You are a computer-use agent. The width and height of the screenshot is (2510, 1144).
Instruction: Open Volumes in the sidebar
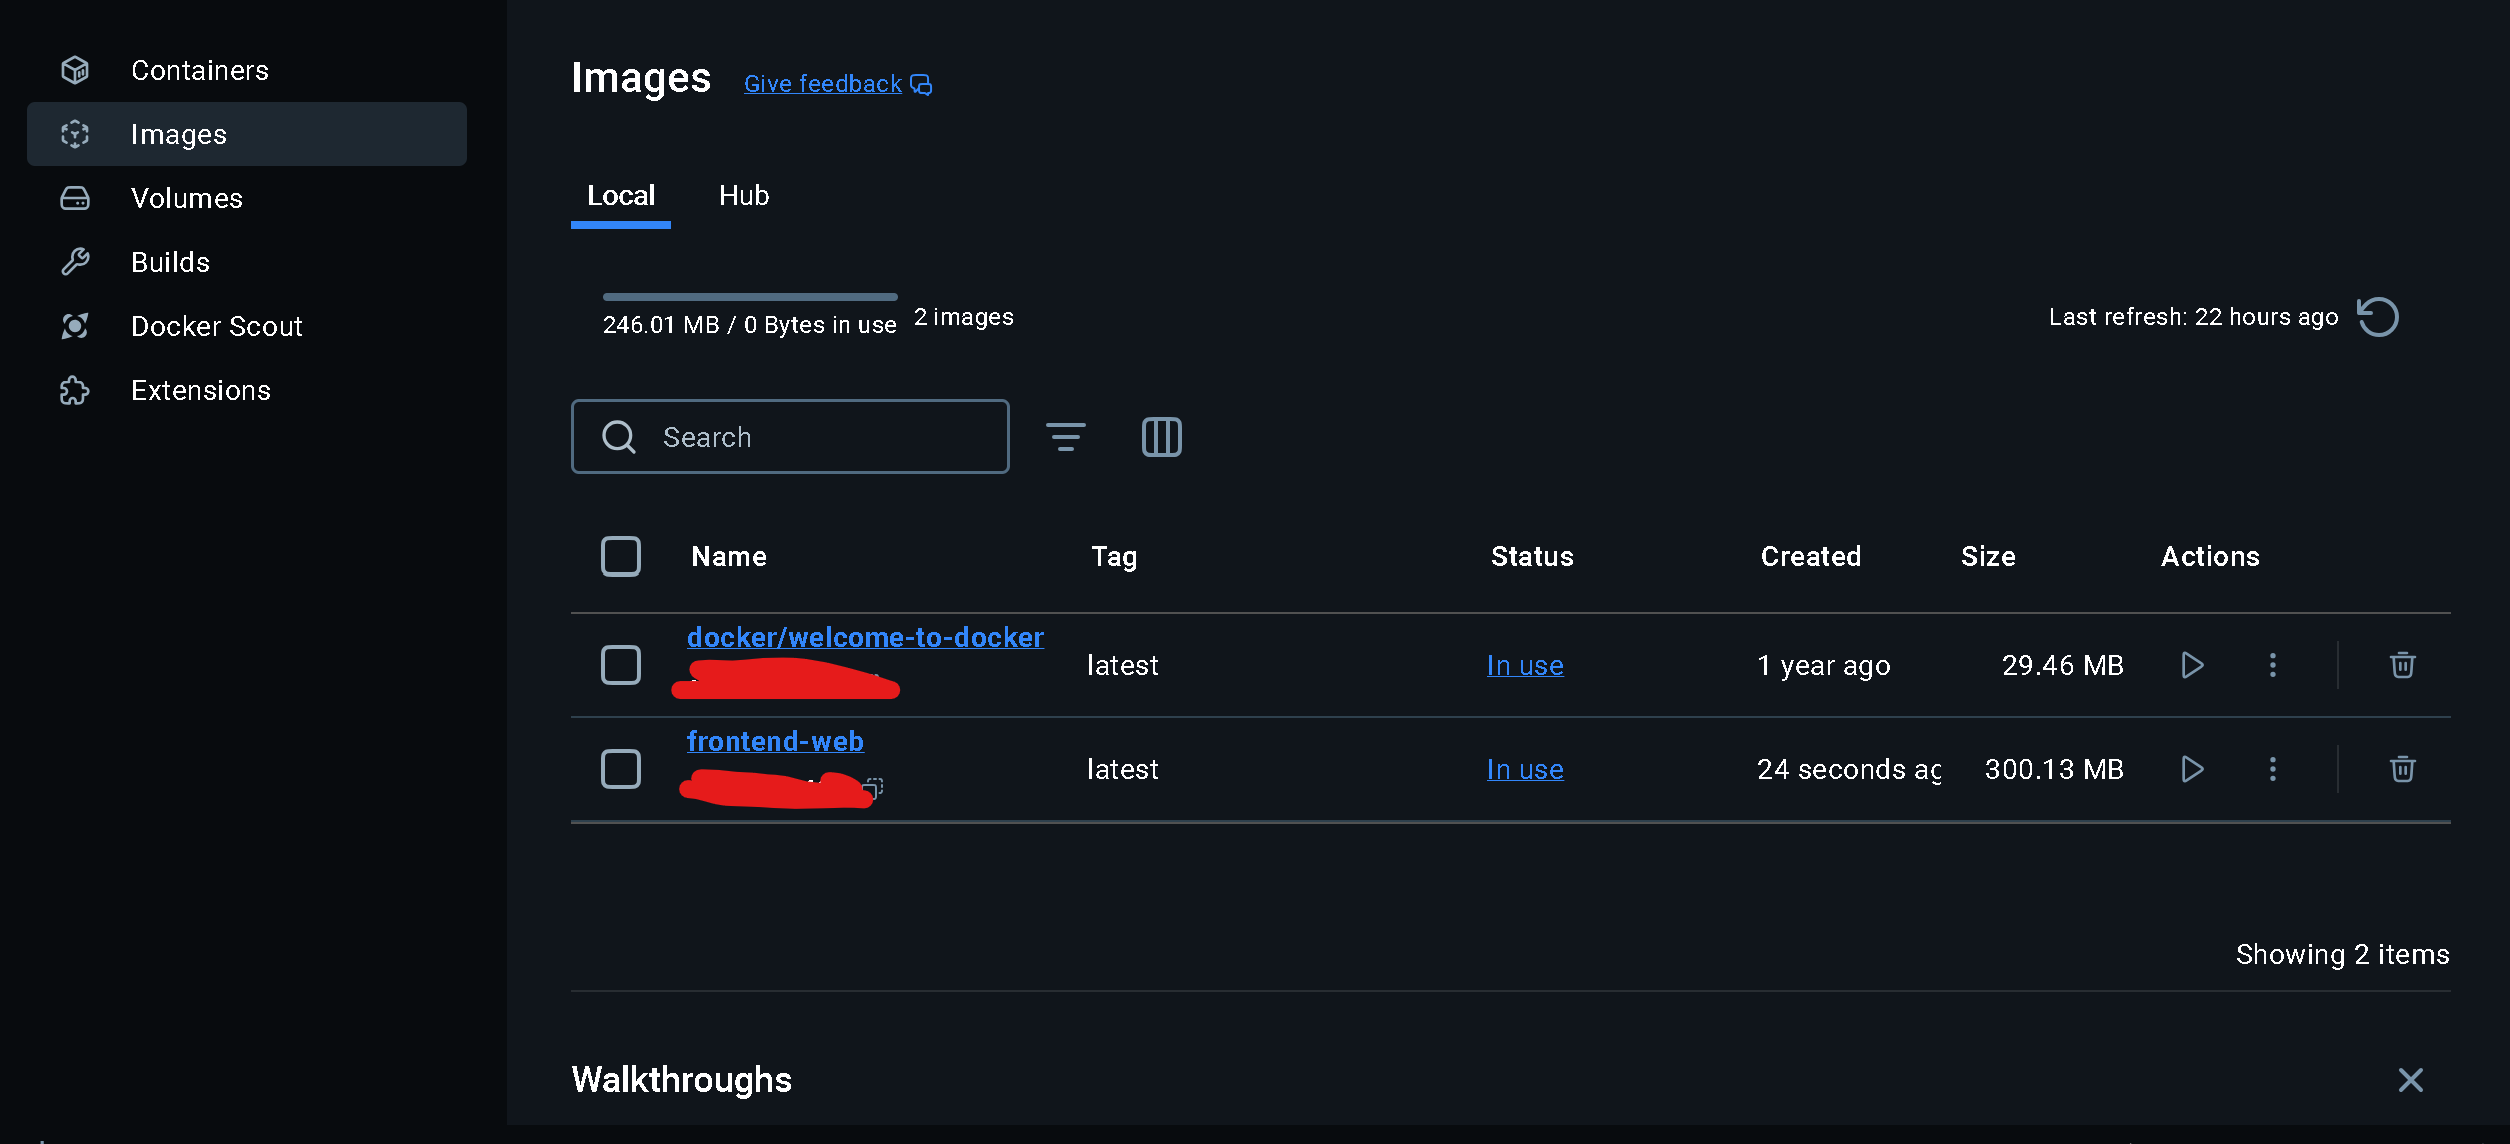click(x=247, y=198)
